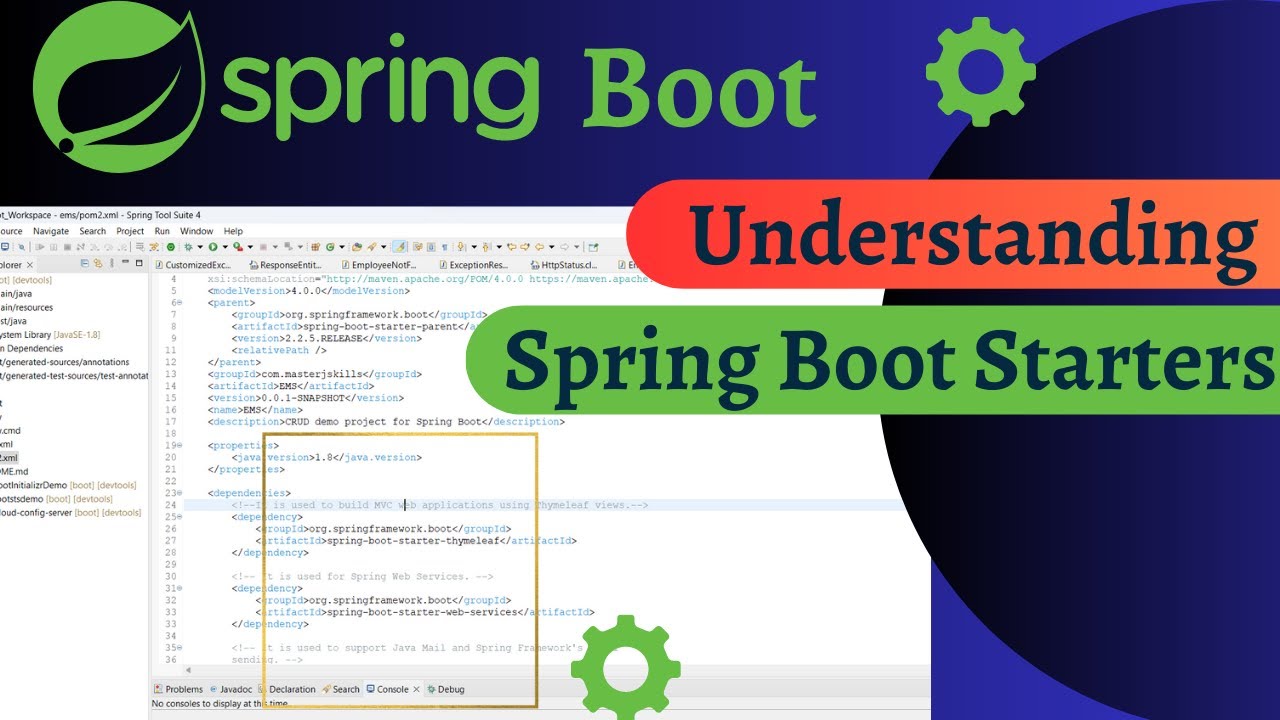Open the Javadoc tab
The image size is (1280, 720).
coord(229,689)
